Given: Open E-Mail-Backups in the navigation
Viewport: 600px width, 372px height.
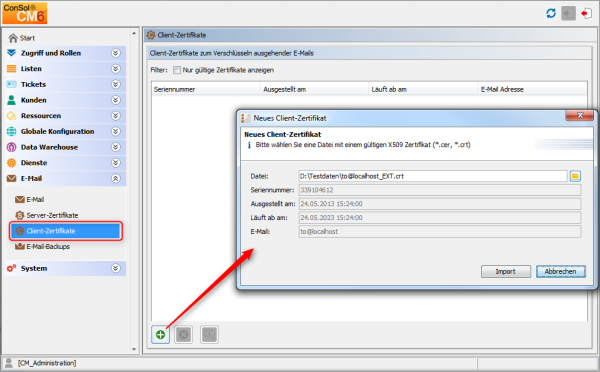Looking at the screenshot, I should tap(42, 246).
